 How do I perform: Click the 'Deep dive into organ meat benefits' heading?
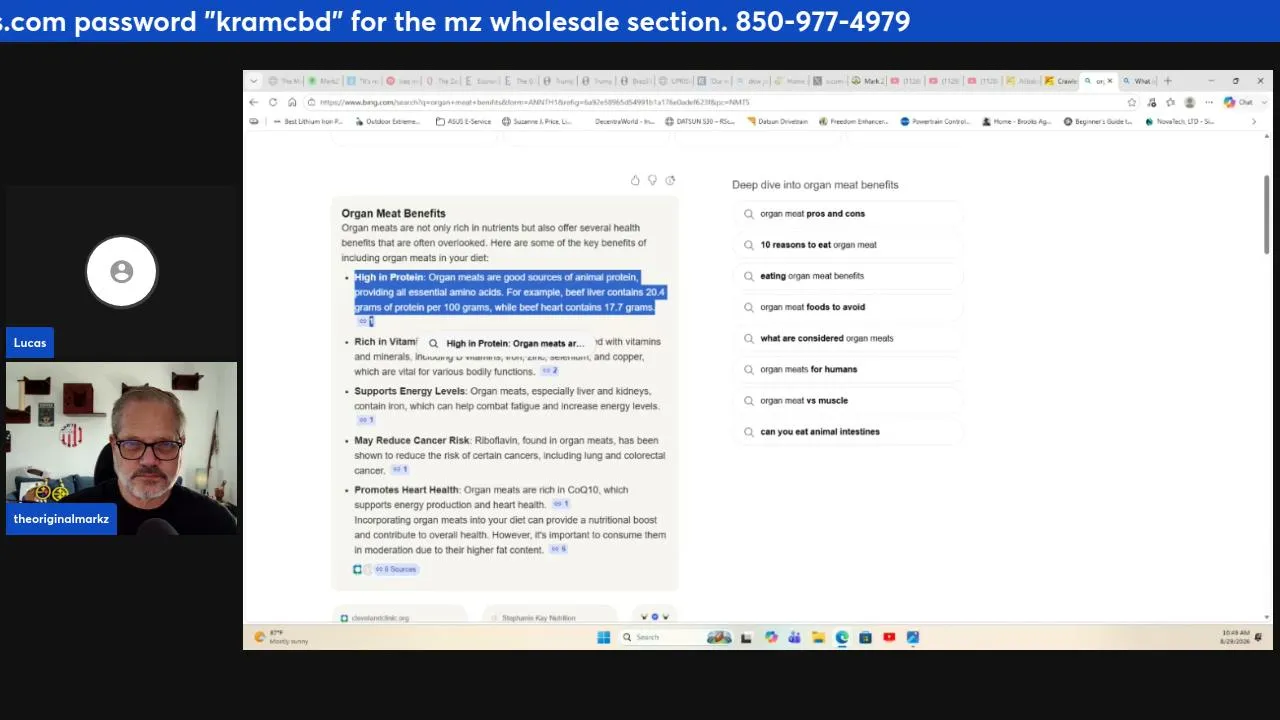(x=815, y=185)
